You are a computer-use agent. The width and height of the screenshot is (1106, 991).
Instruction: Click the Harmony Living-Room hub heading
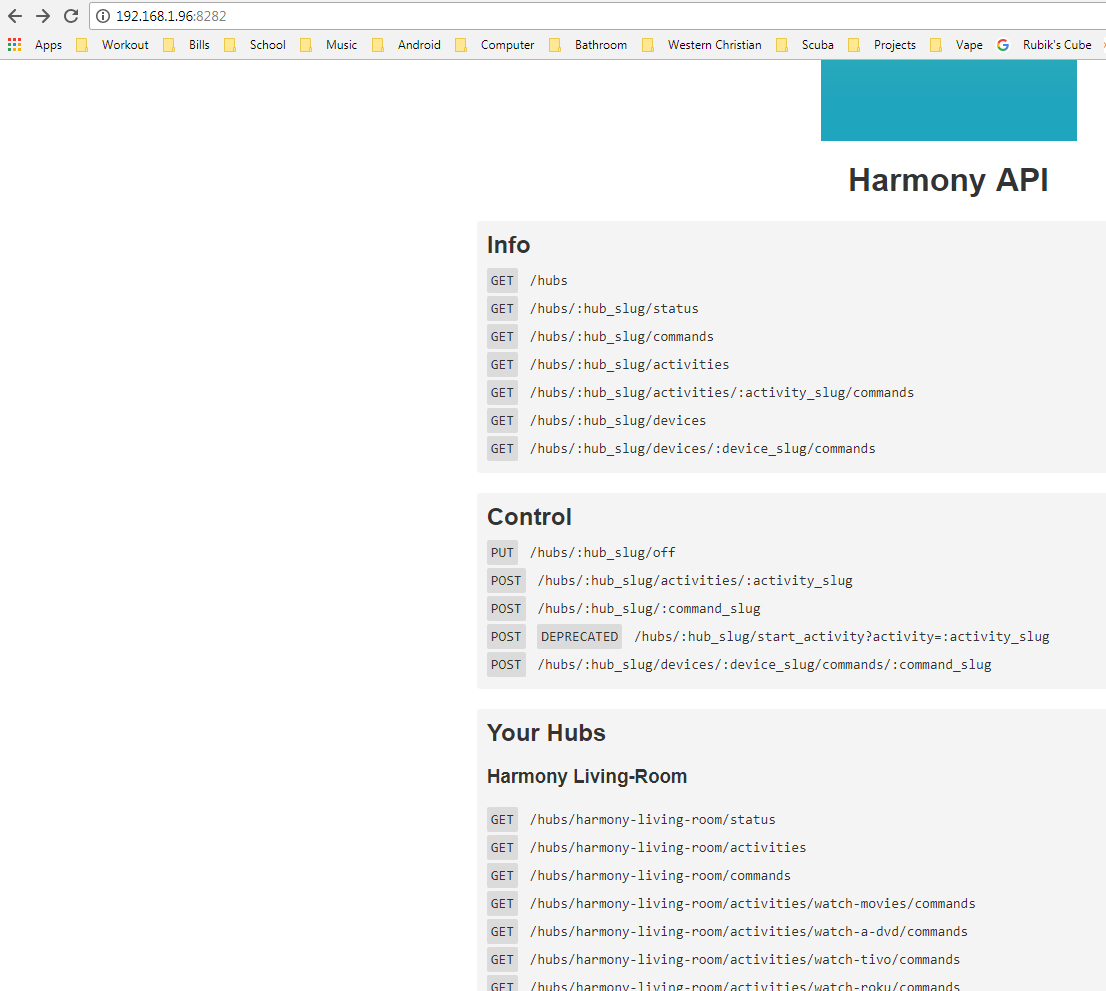587,777
